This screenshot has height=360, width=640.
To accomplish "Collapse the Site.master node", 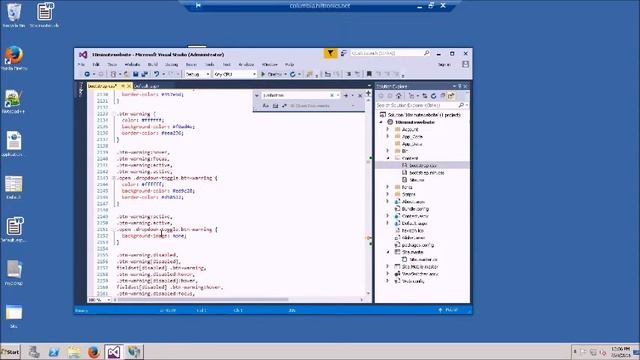I will [x=388, y=252].
